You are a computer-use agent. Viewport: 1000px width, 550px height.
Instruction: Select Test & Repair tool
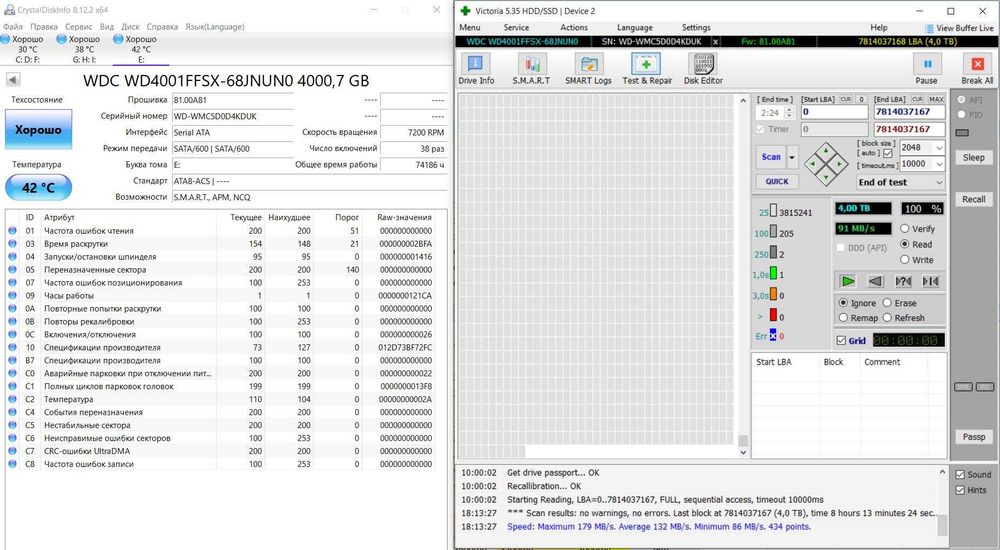(x=647, y=69)
